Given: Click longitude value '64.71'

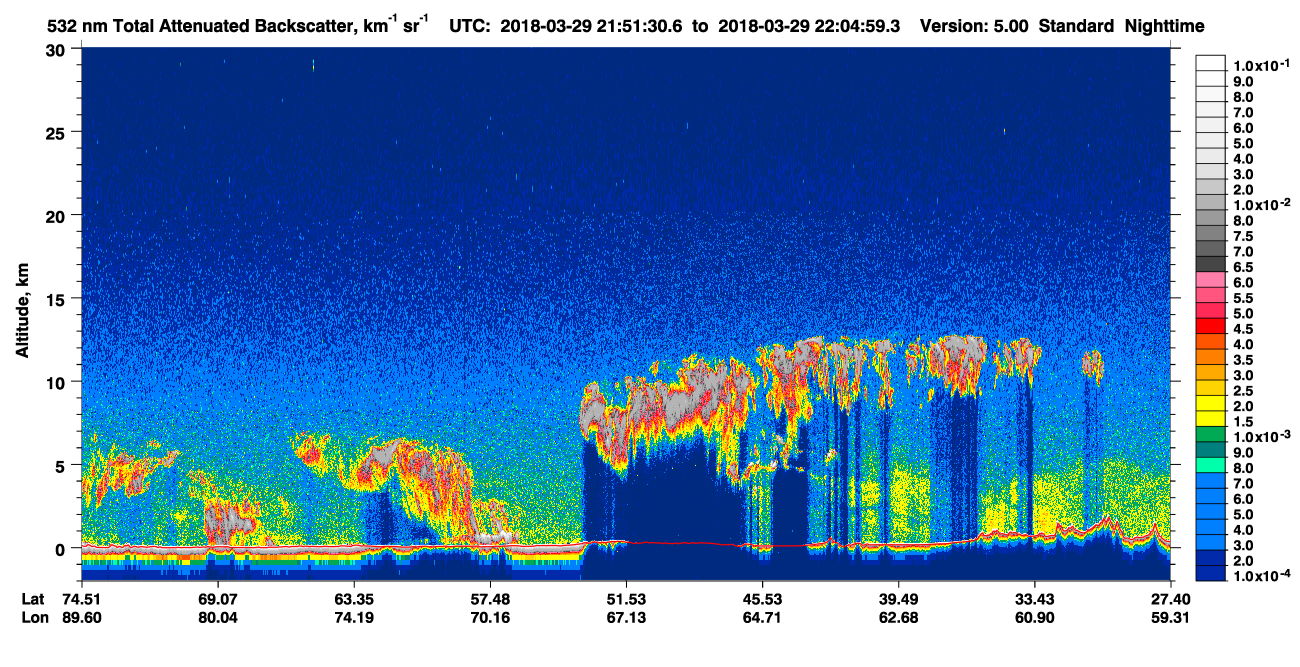Looking at the screenshot, I should (761, 617).
